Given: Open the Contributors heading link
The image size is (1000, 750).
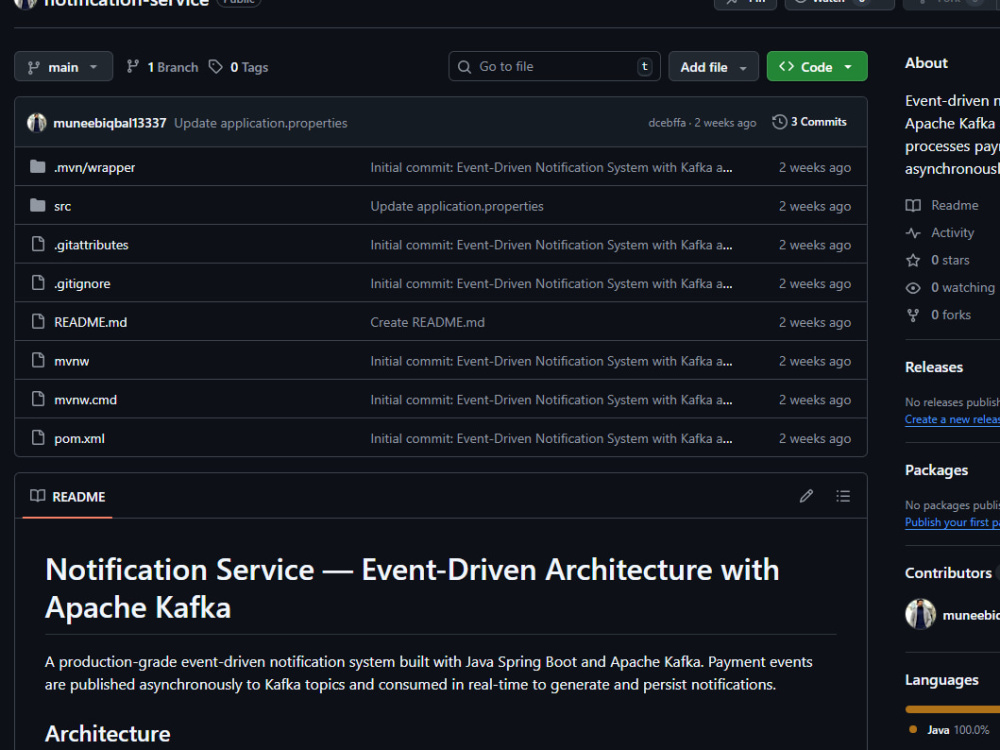Looking at the screenshot, I should [948, 573].
